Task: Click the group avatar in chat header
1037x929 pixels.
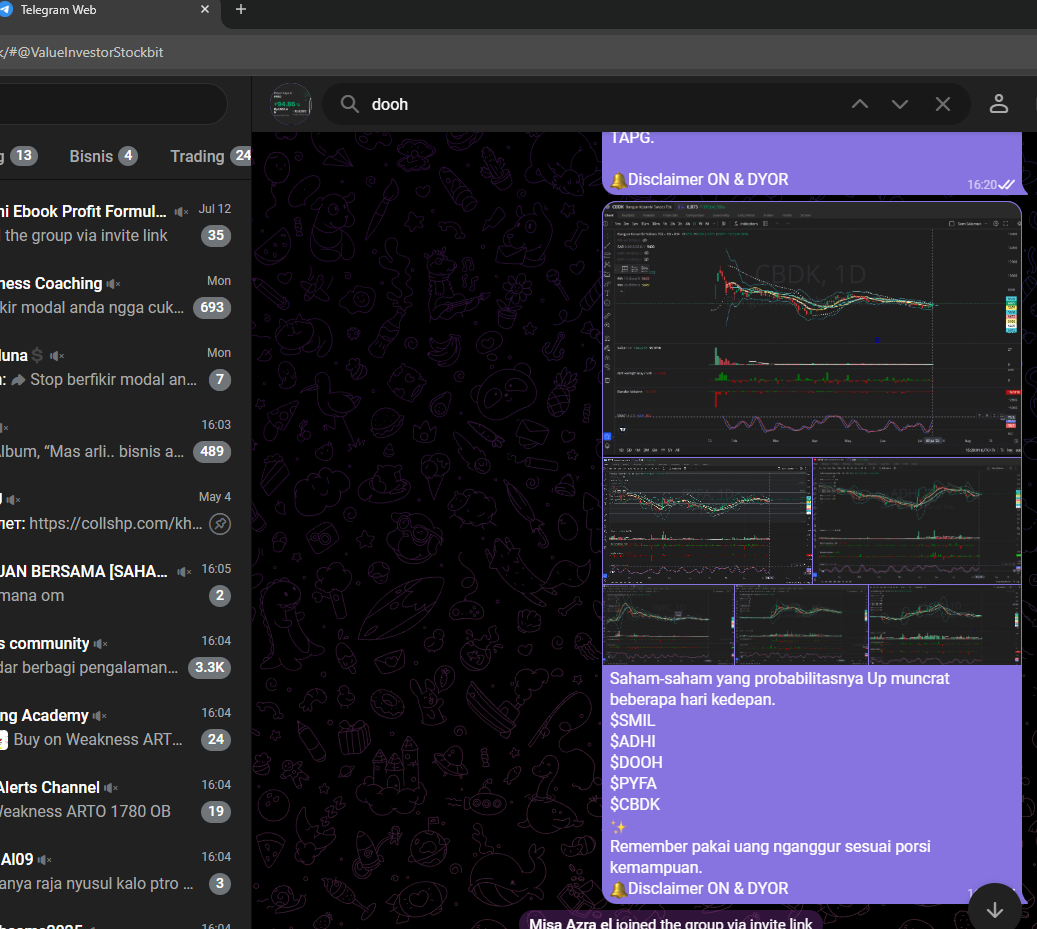Action: (x=291, y=104)
